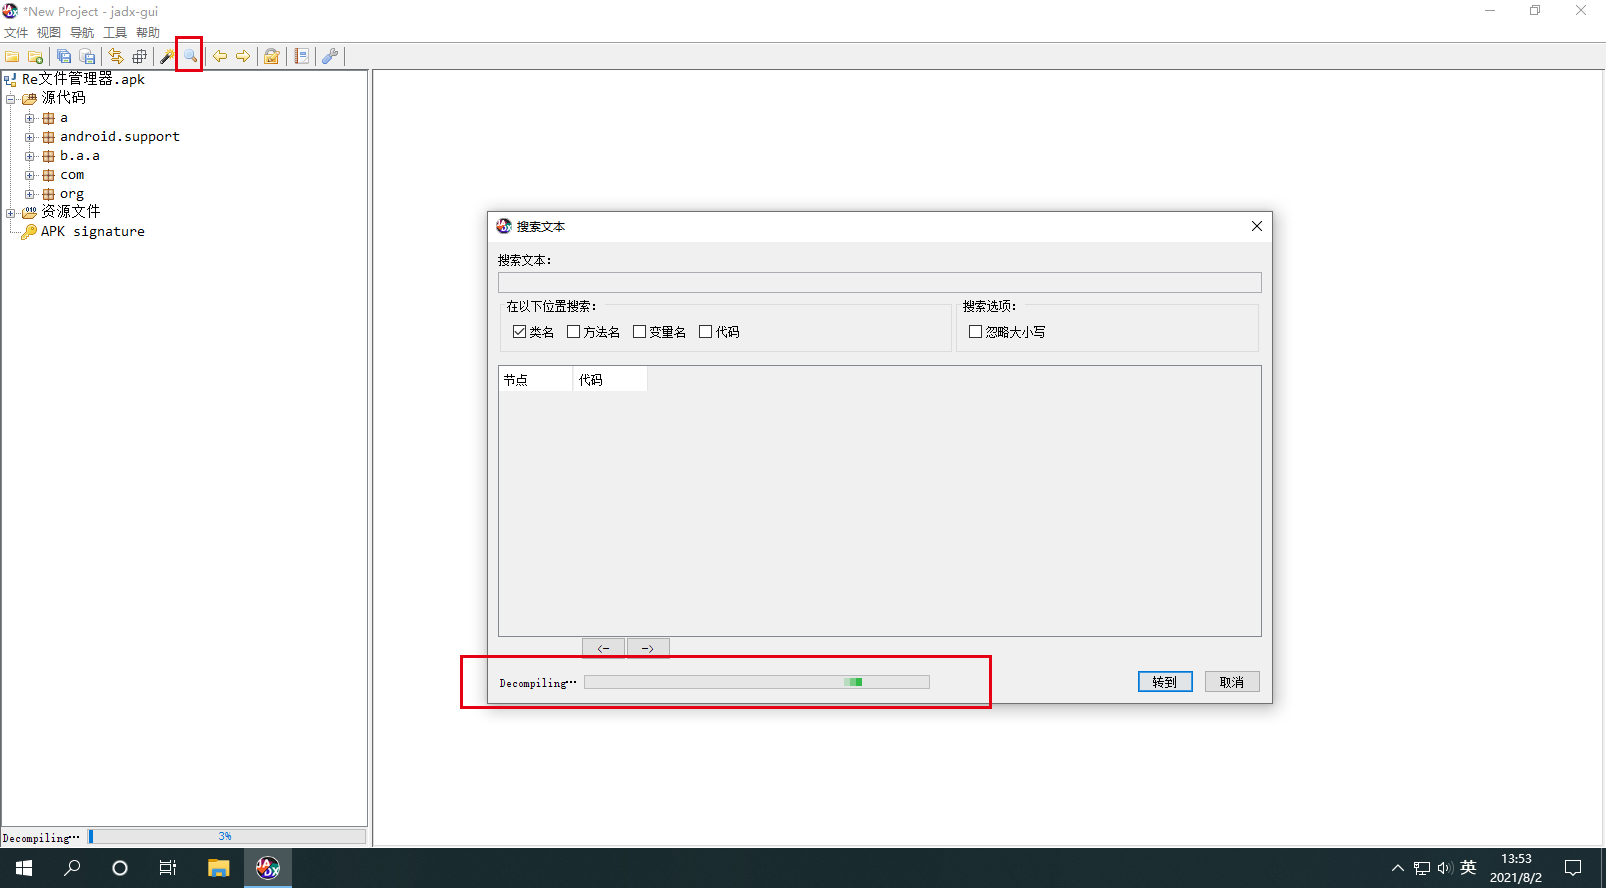Check the 方法名 checkbox
The width and height of the screenshot is (1606, 888).
[573, 332]
